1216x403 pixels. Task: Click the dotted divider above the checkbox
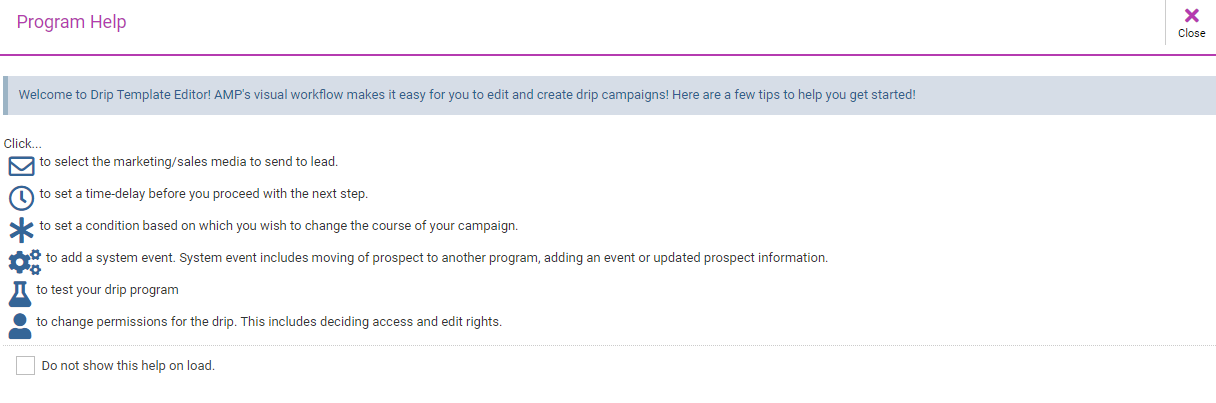(610, 346)
